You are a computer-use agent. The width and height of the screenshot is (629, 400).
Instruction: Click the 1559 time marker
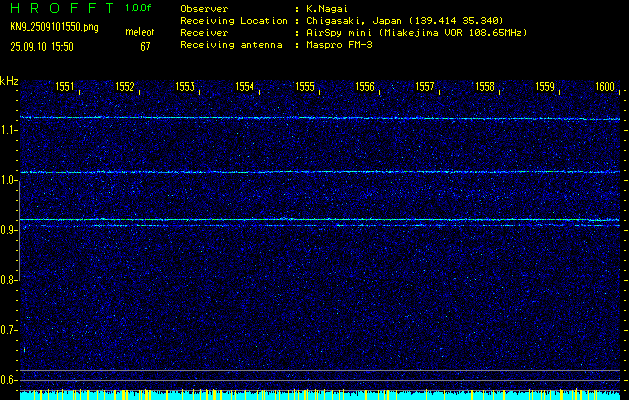pos(545,87)
